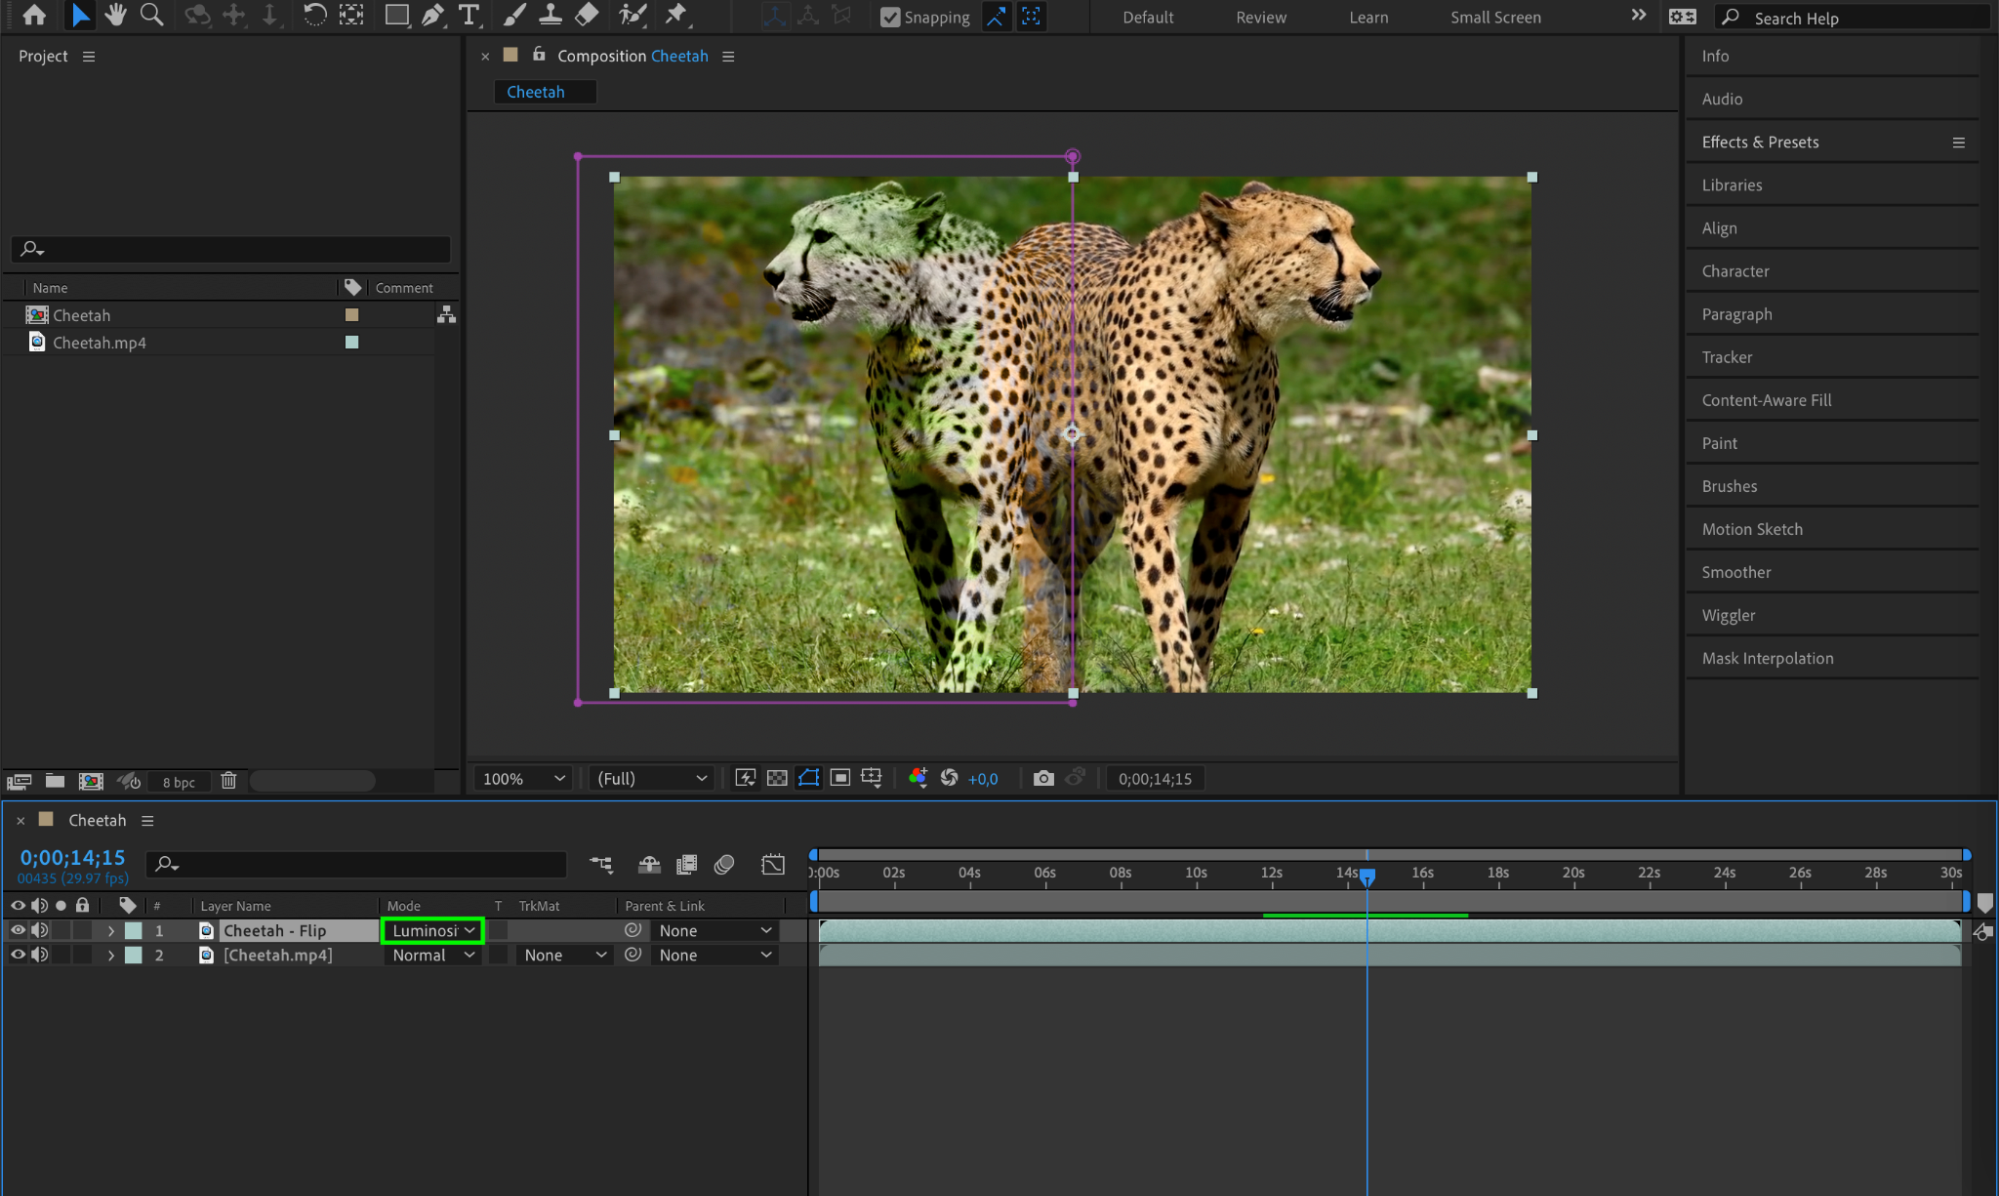Switch to the Review workspace

[1260, 17]
